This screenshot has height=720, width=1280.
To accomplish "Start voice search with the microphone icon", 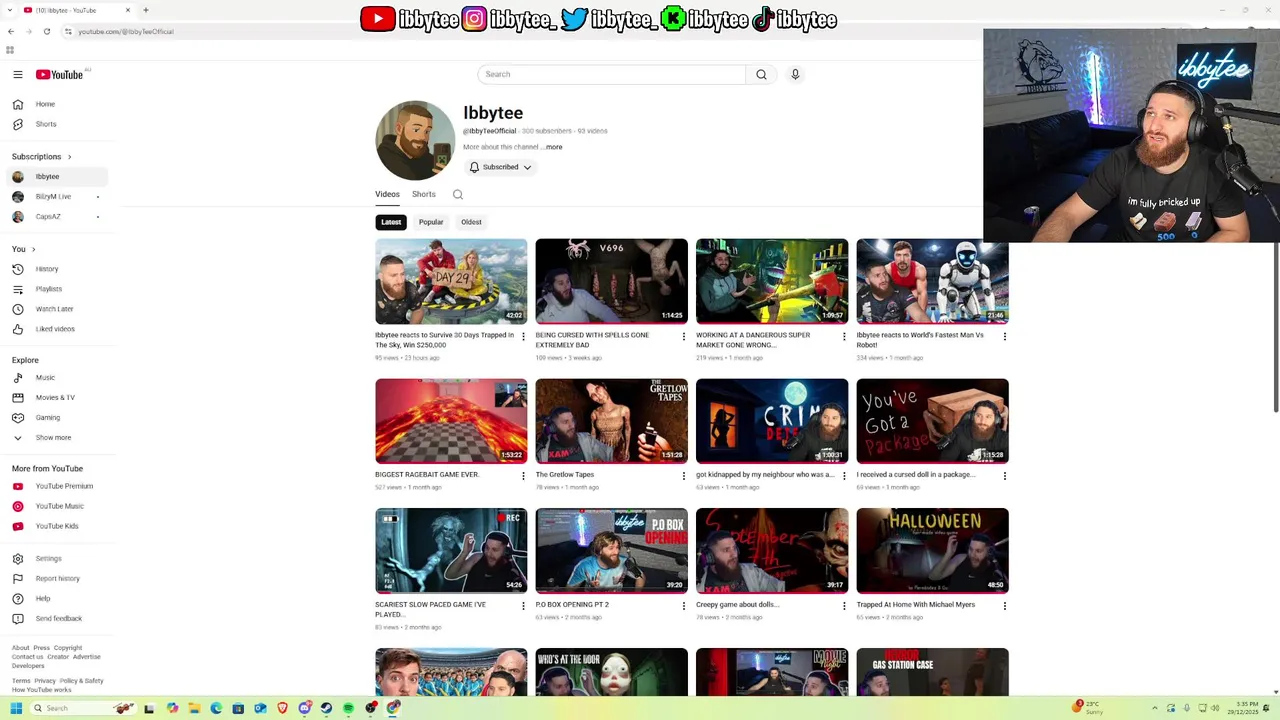I will coord(795,74).
